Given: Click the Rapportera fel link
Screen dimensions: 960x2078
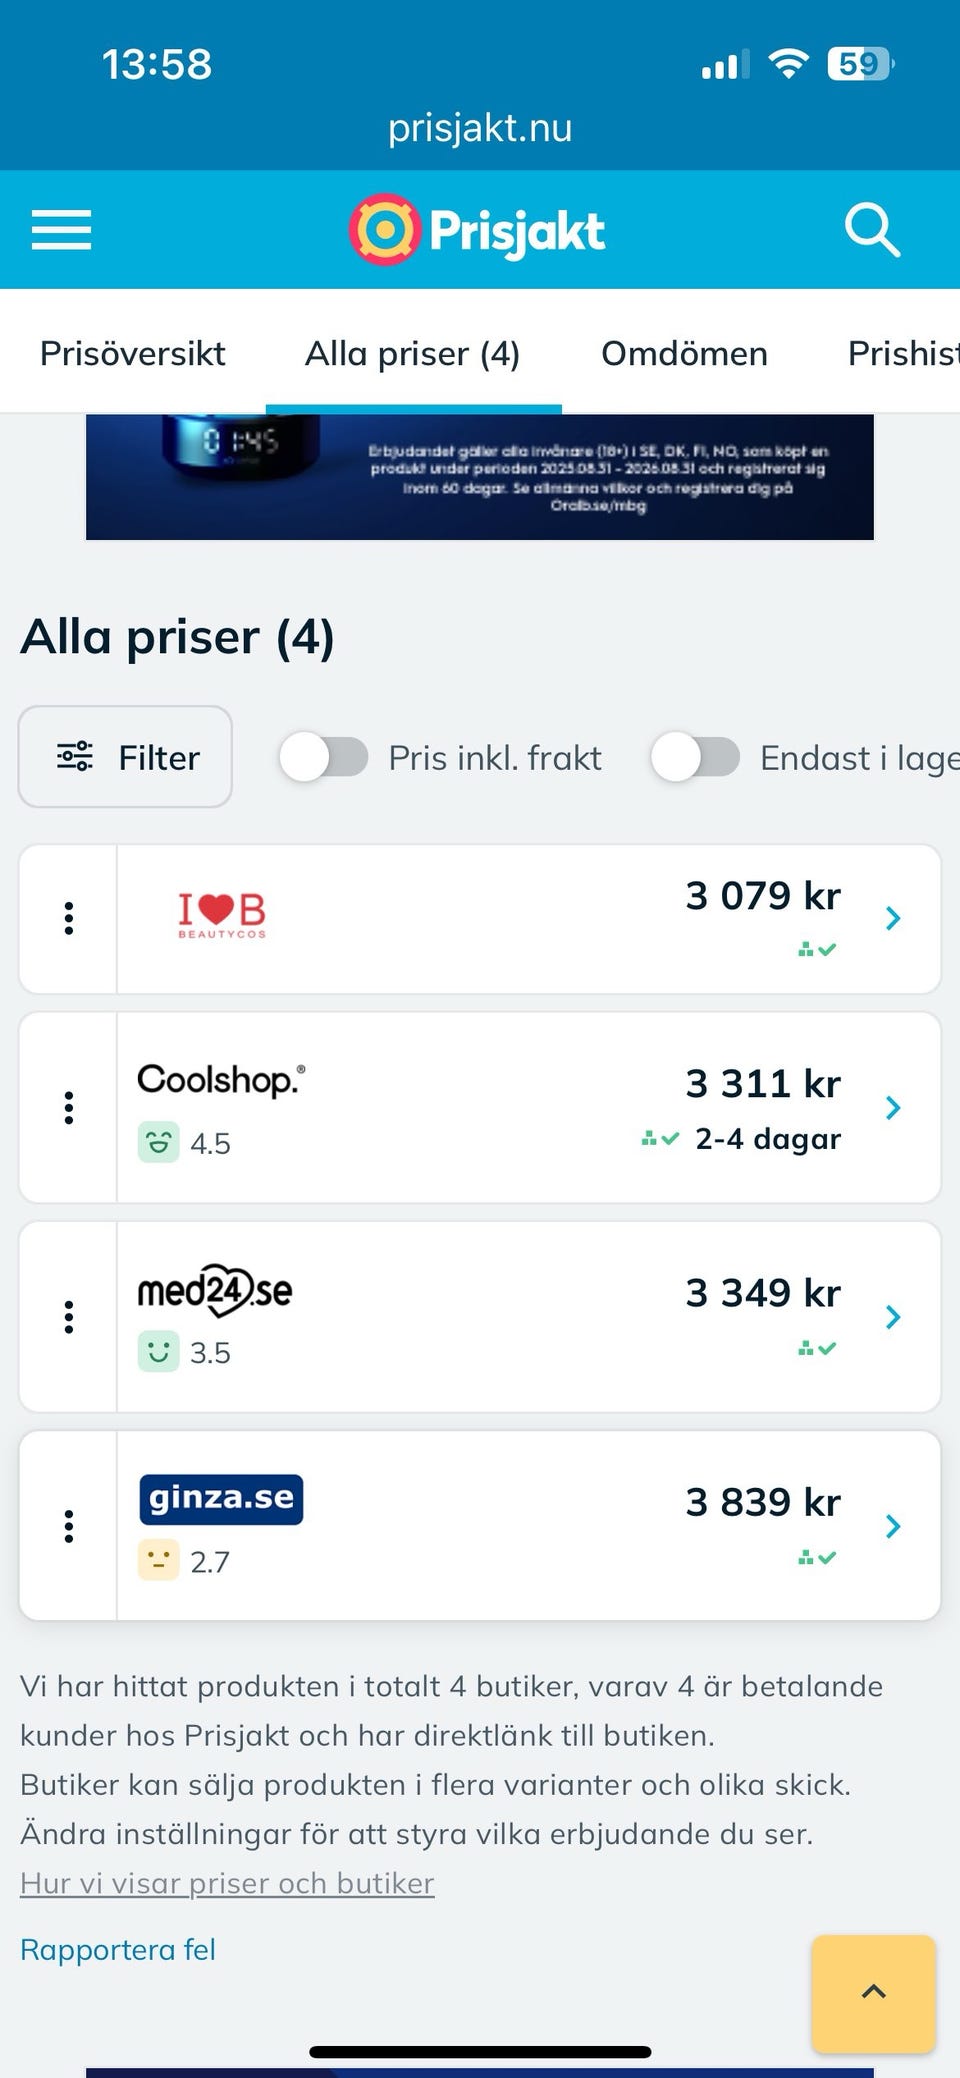Looking at the screenshot, I should pos(118,1949).
